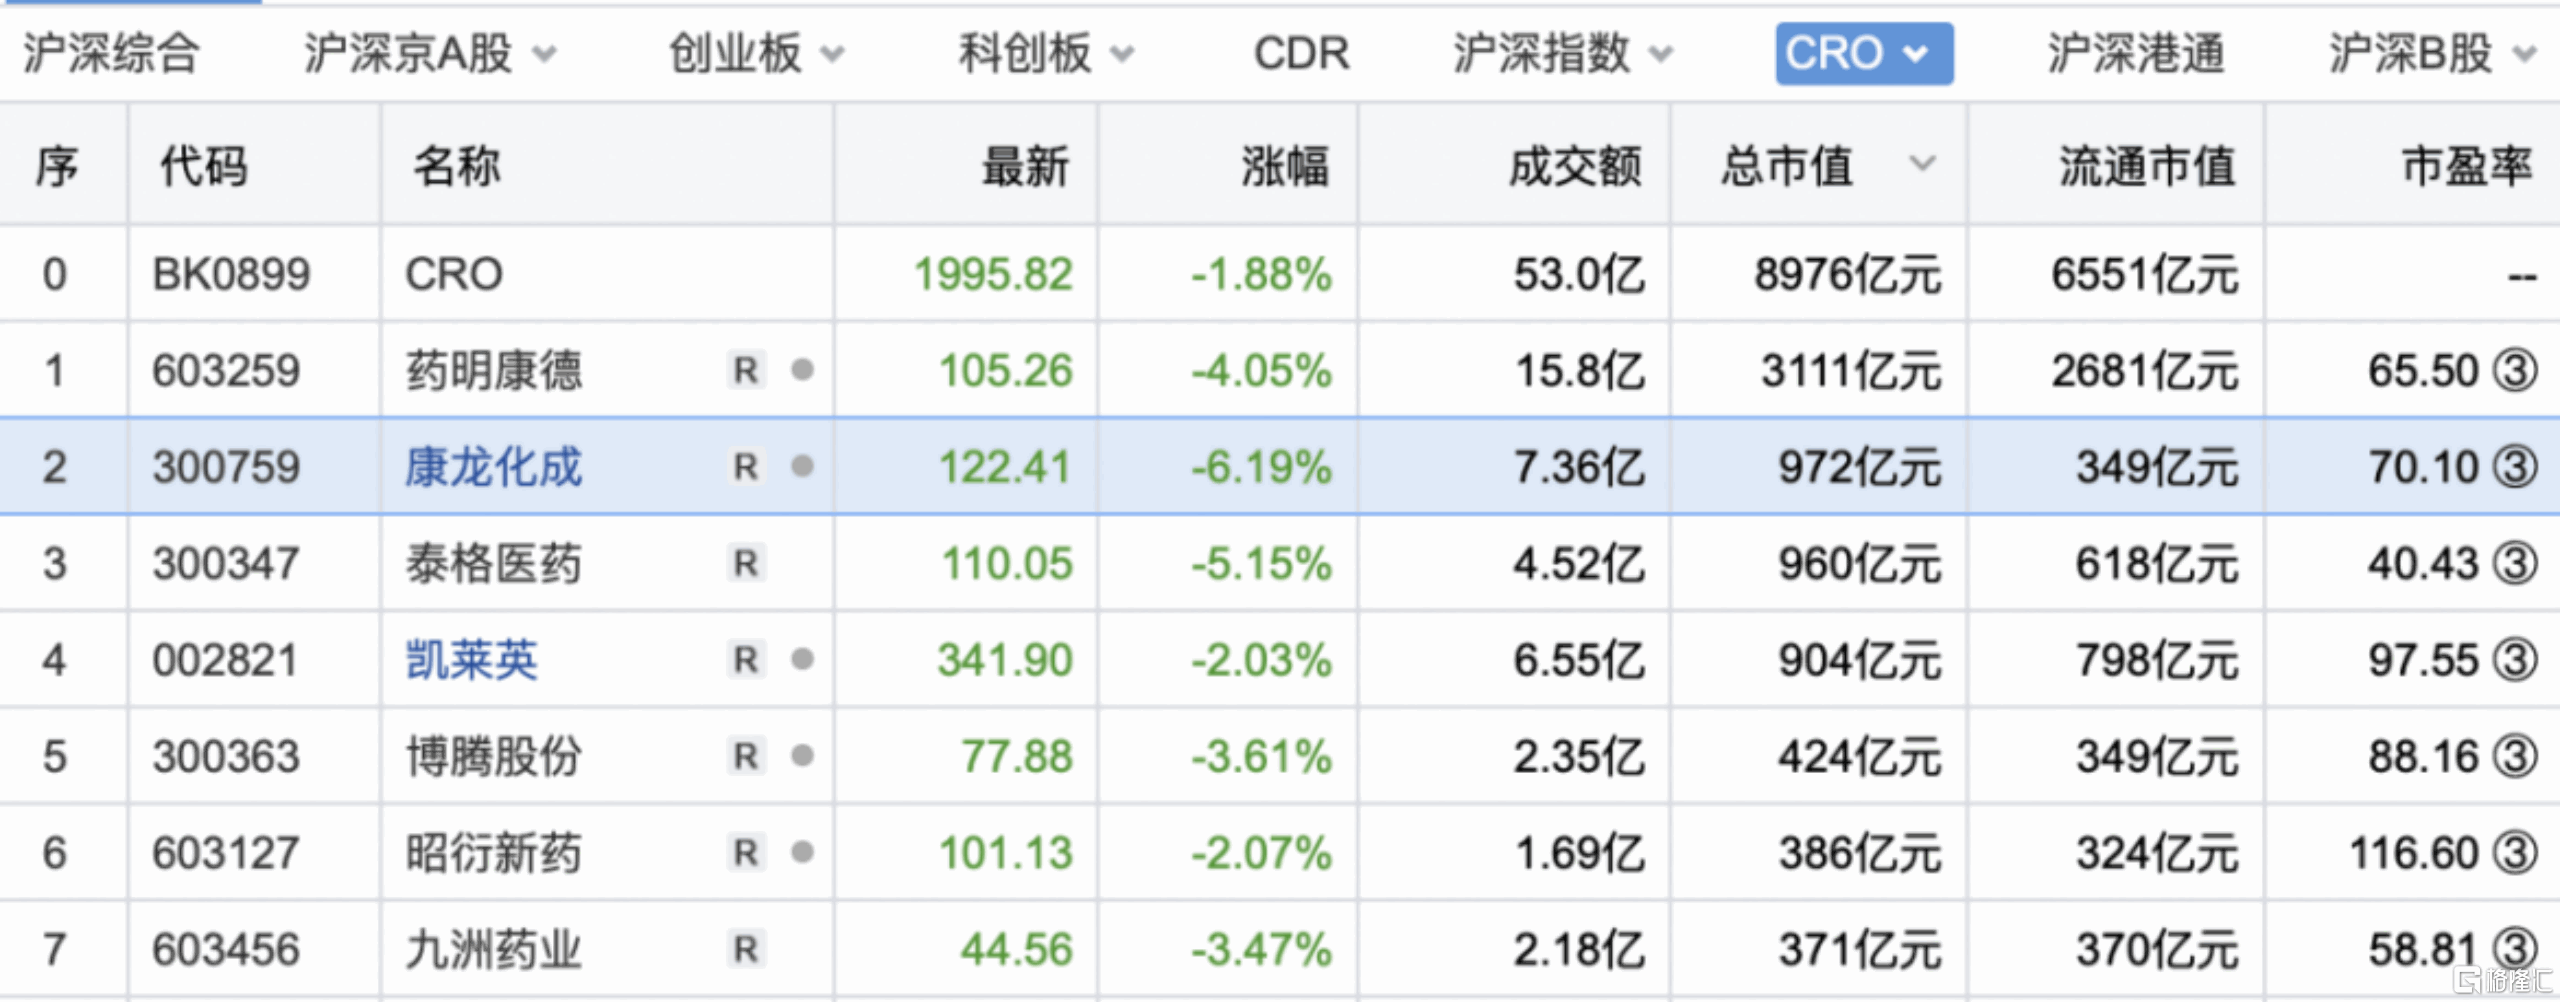2560x1002 pixels.
Task: Click the R badge for 九洲药业
Action: pyautogui.click(x=746, y=949)
